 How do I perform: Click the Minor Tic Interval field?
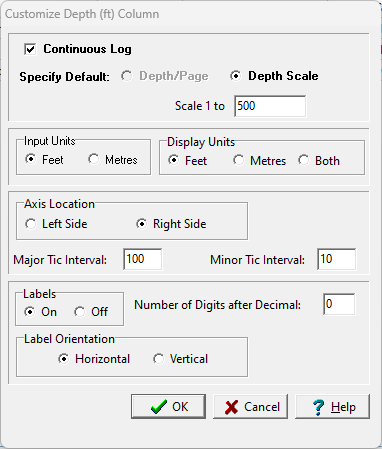click(336, 259)
